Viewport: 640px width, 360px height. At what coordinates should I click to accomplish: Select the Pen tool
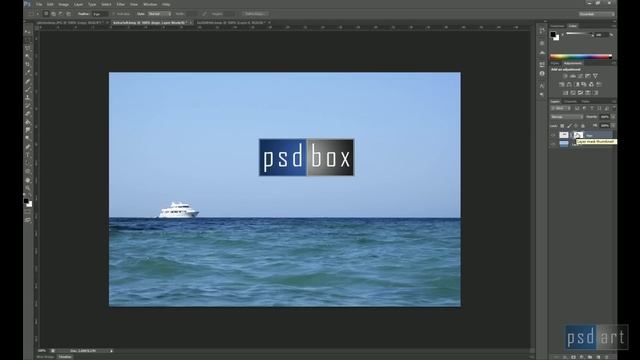click(28, 147)
